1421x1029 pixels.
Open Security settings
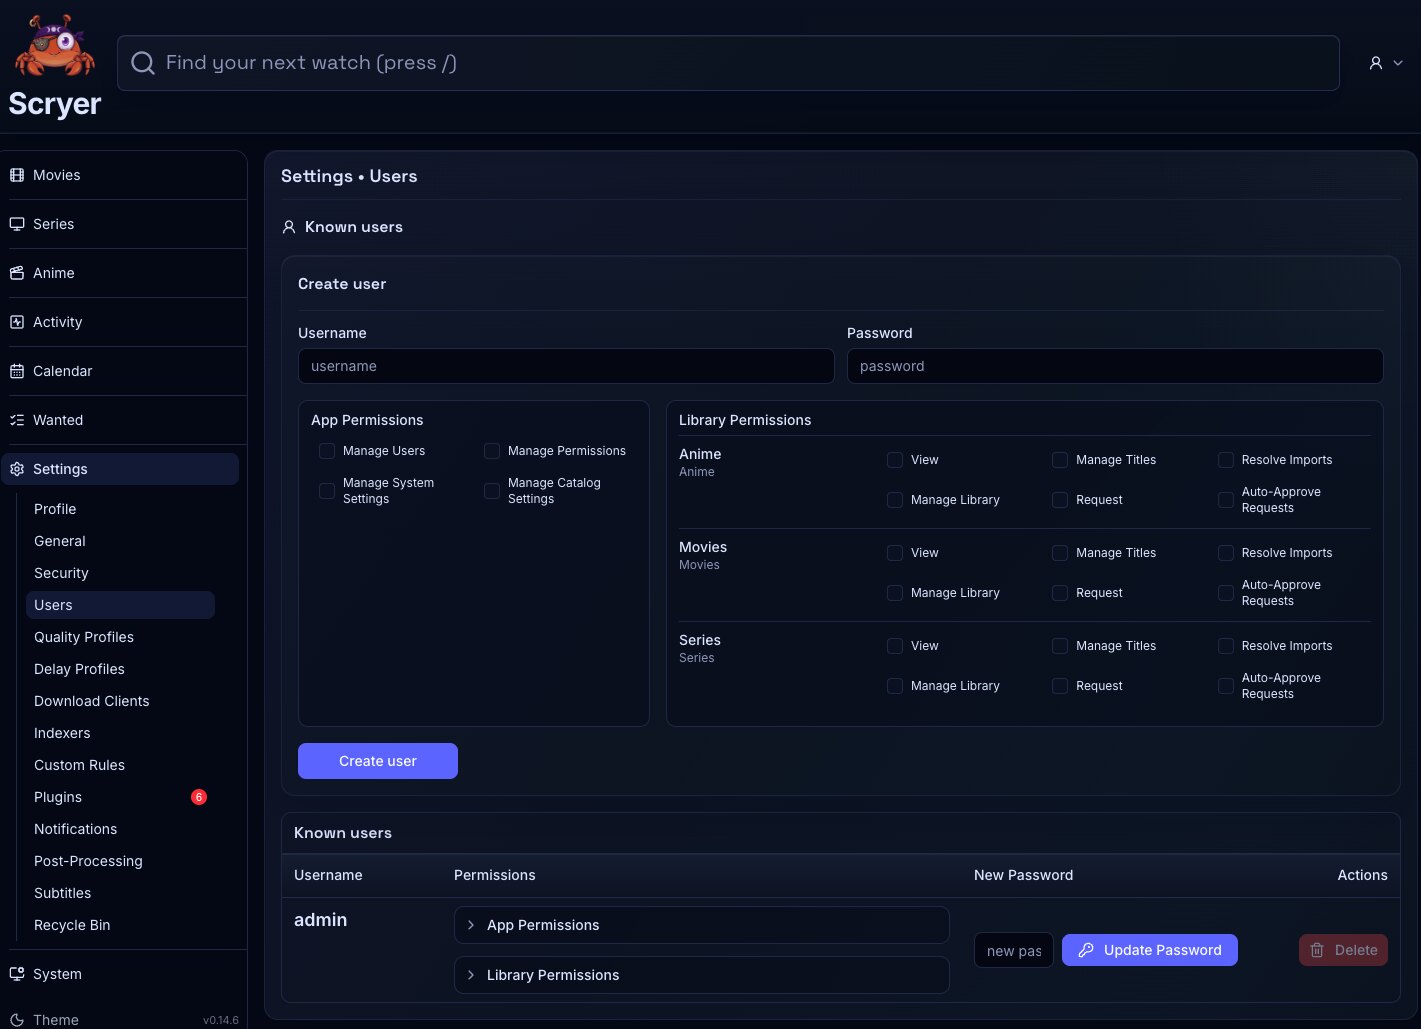click(x=120, y=573)
